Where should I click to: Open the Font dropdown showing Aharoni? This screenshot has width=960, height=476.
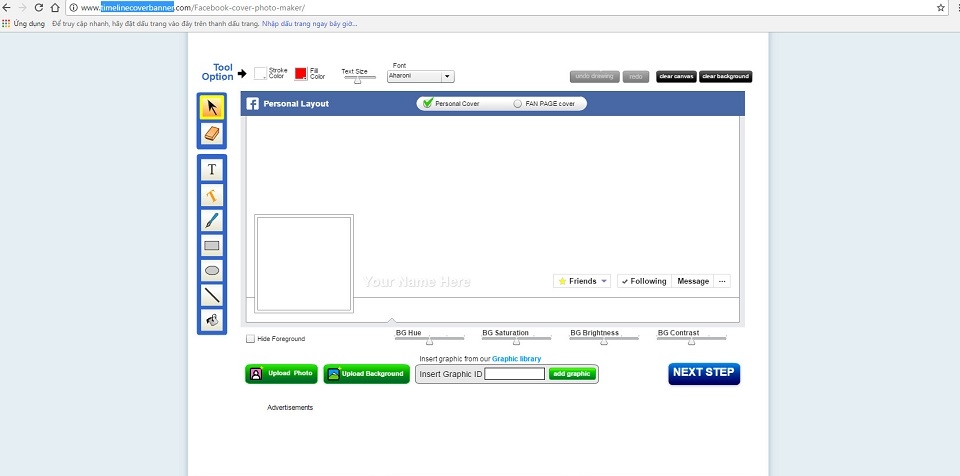pos(421,77)
